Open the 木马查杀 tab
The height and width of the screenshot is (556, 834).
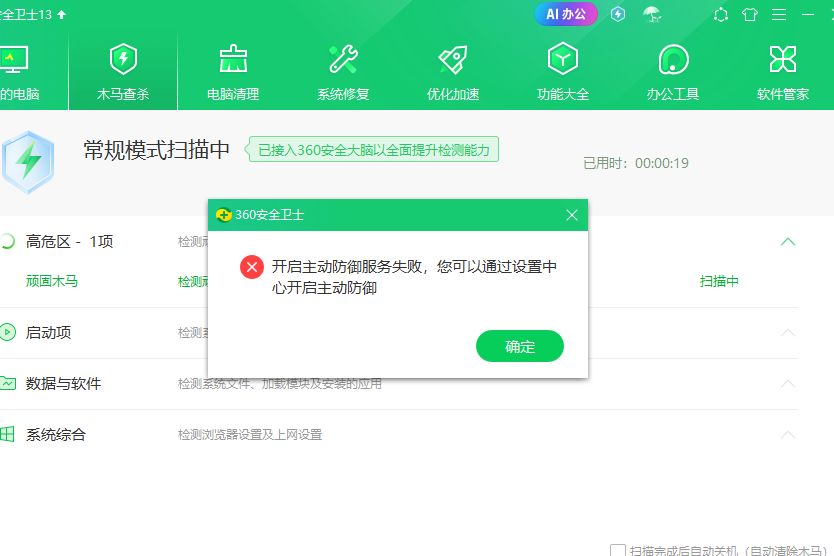pyautogui.click(x=123, y=72)
